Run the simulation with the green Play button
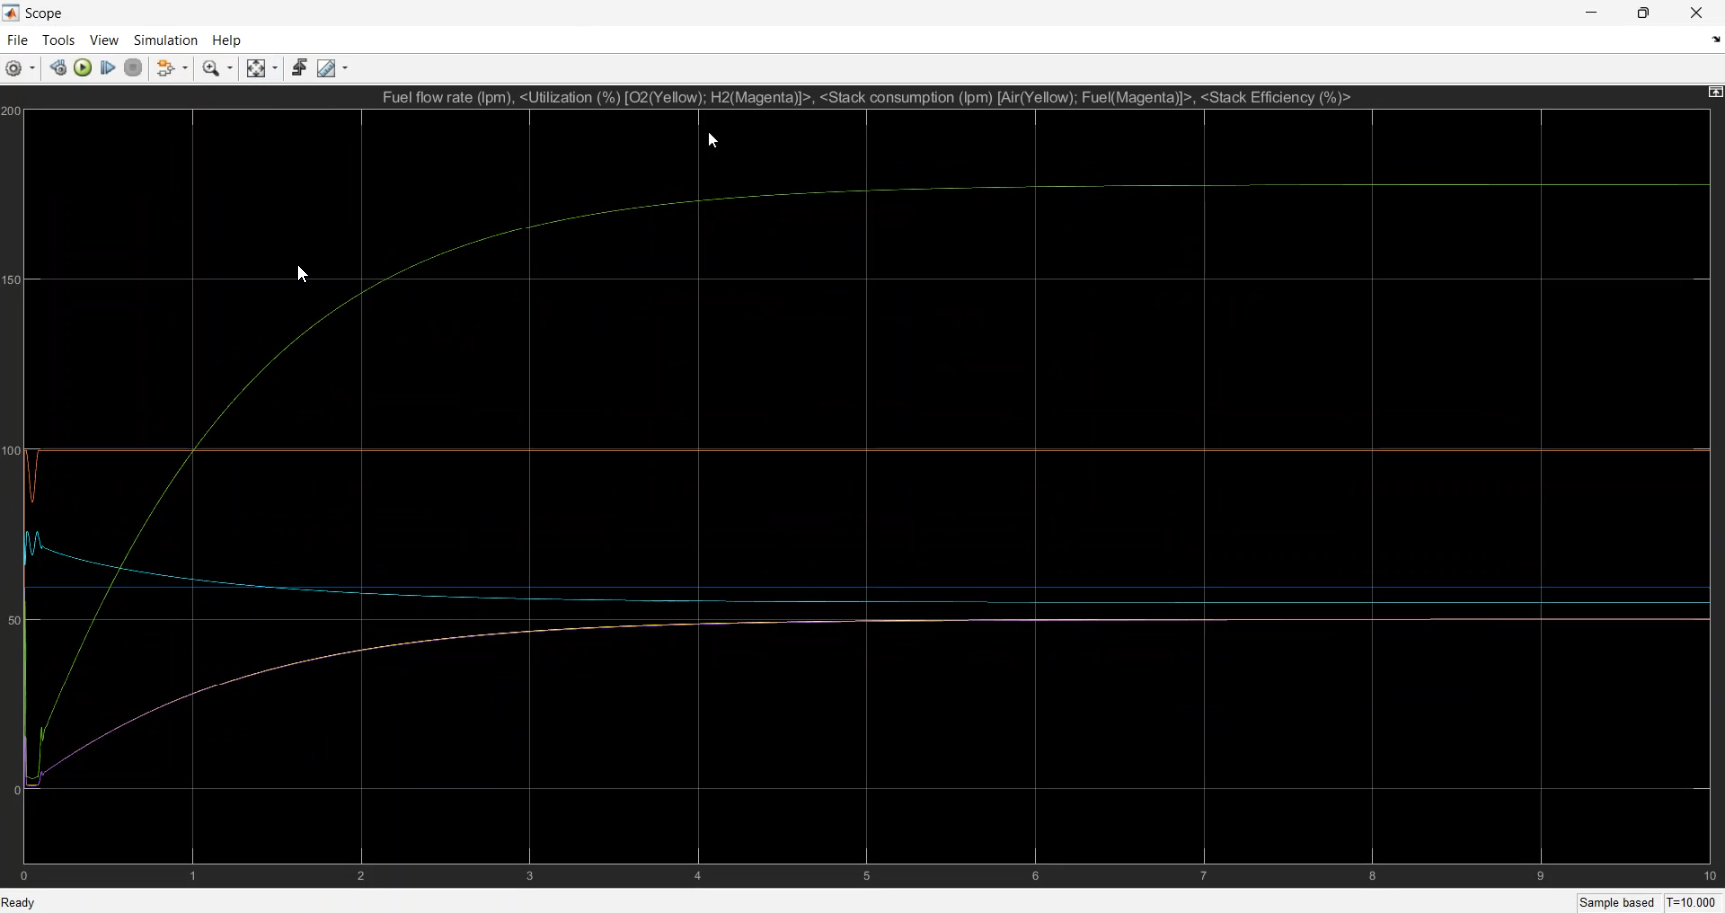Screen dimensions: 1725x913 click(x=83, y=68)
